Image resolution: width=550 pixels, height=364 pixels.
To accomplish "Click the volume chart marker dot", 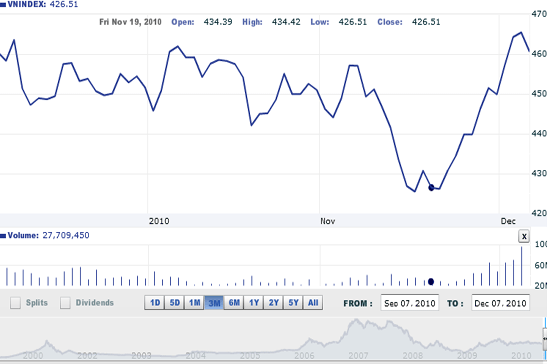I will pyautogui.click(x=431, y=282).
